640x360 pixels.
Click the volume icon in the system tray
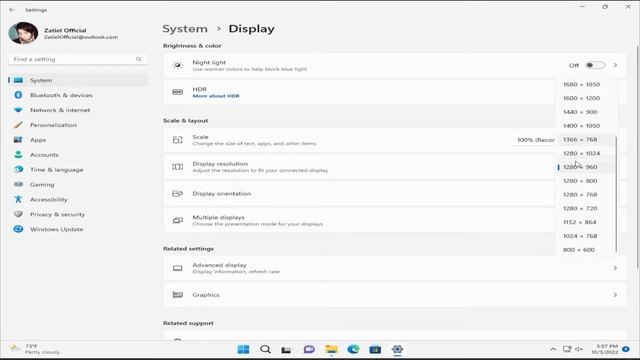[579, 349]
